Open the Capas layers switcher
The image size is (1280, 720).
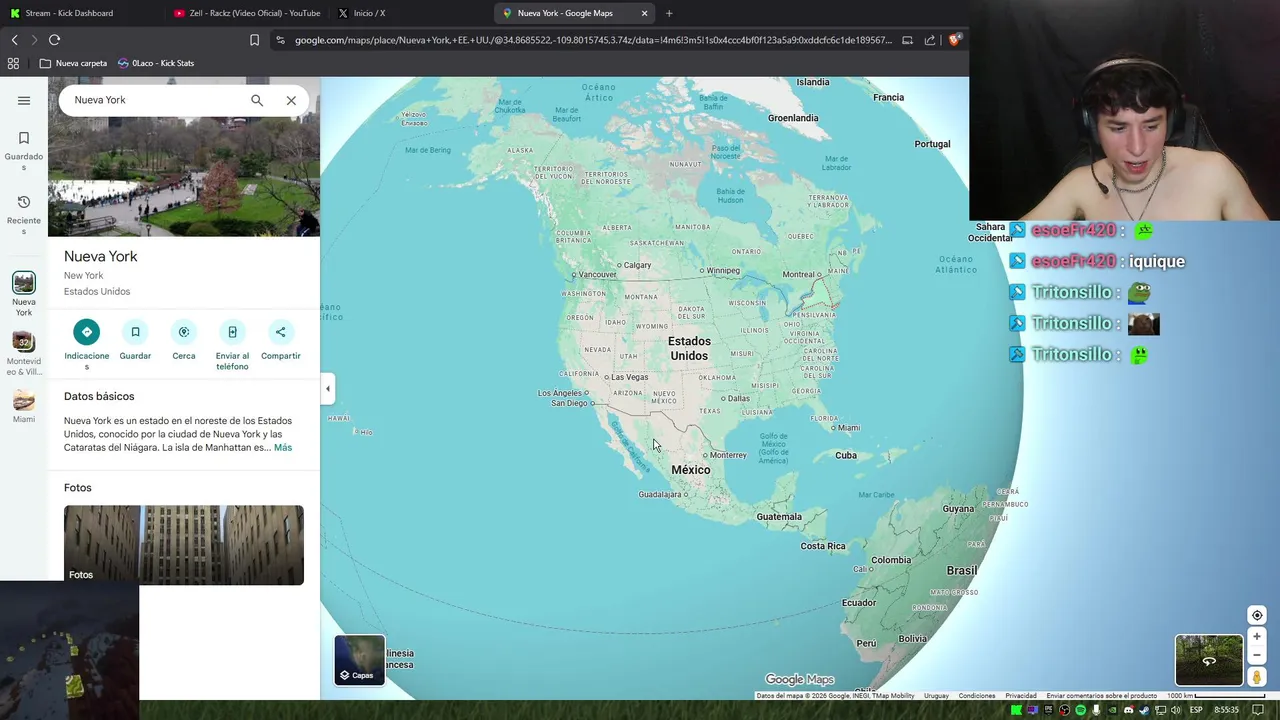(359, 661)
